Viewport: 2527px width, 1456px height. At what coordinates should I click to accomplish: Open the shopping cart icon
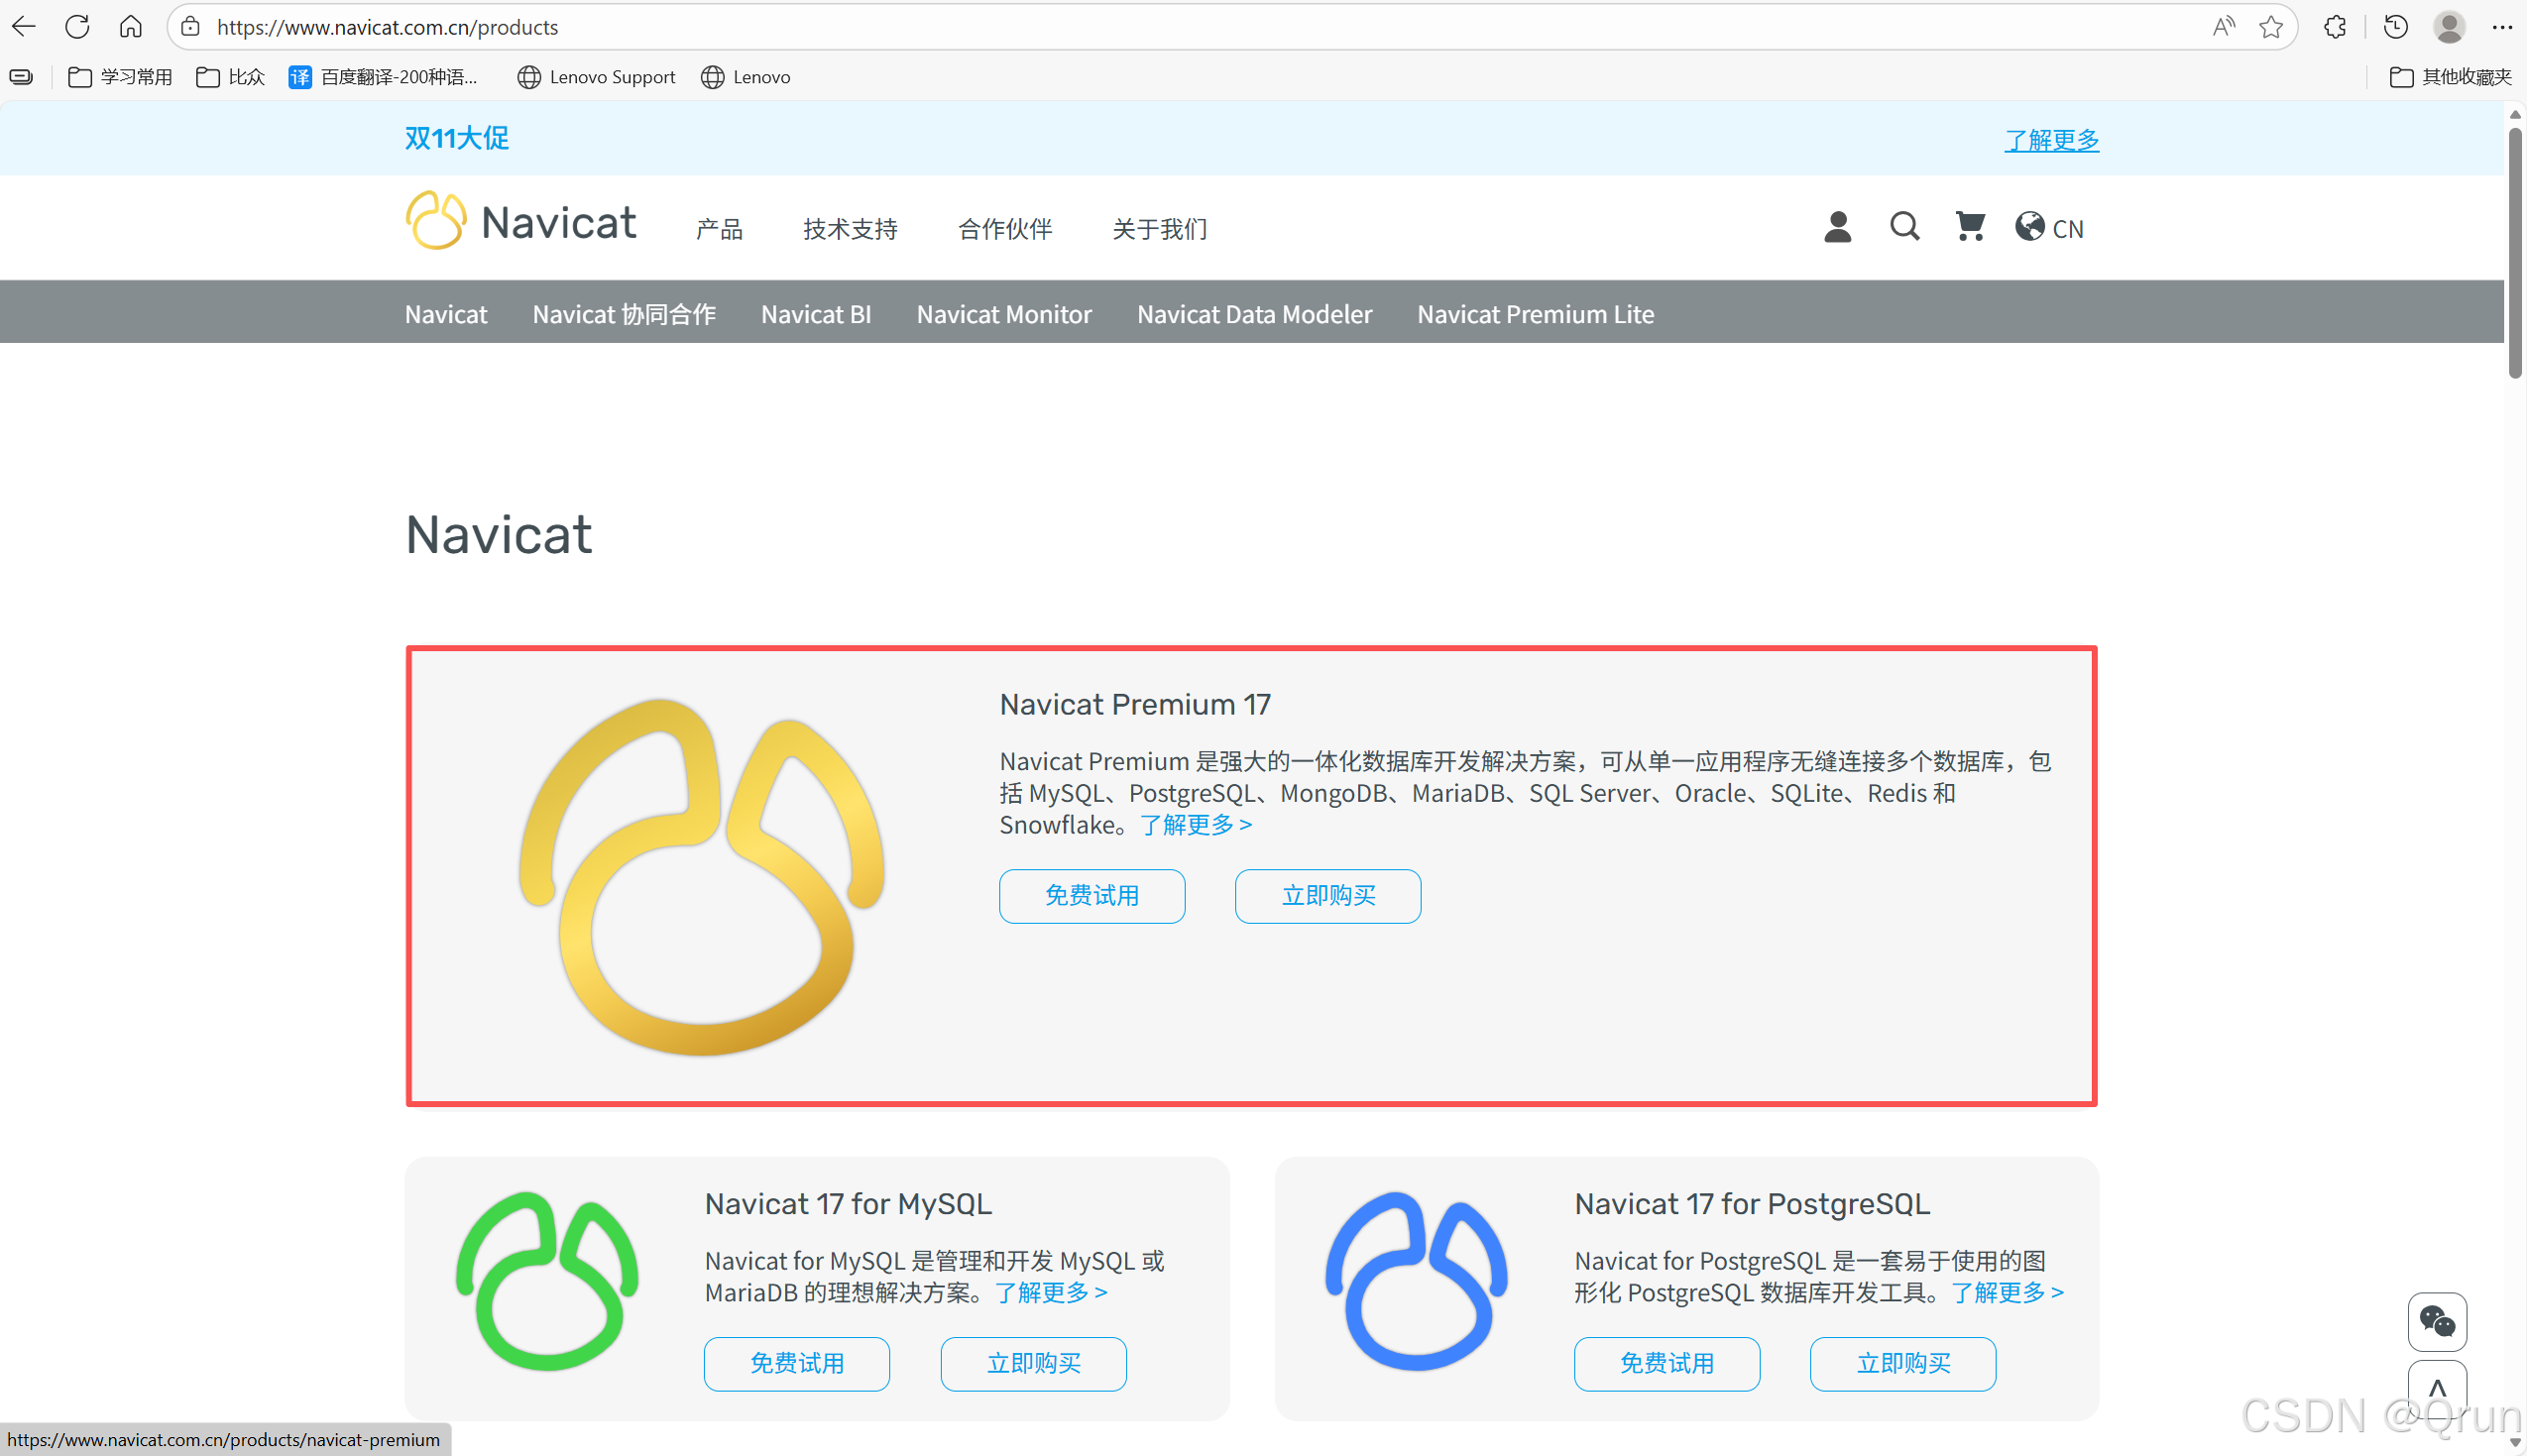pos(1970,227)
